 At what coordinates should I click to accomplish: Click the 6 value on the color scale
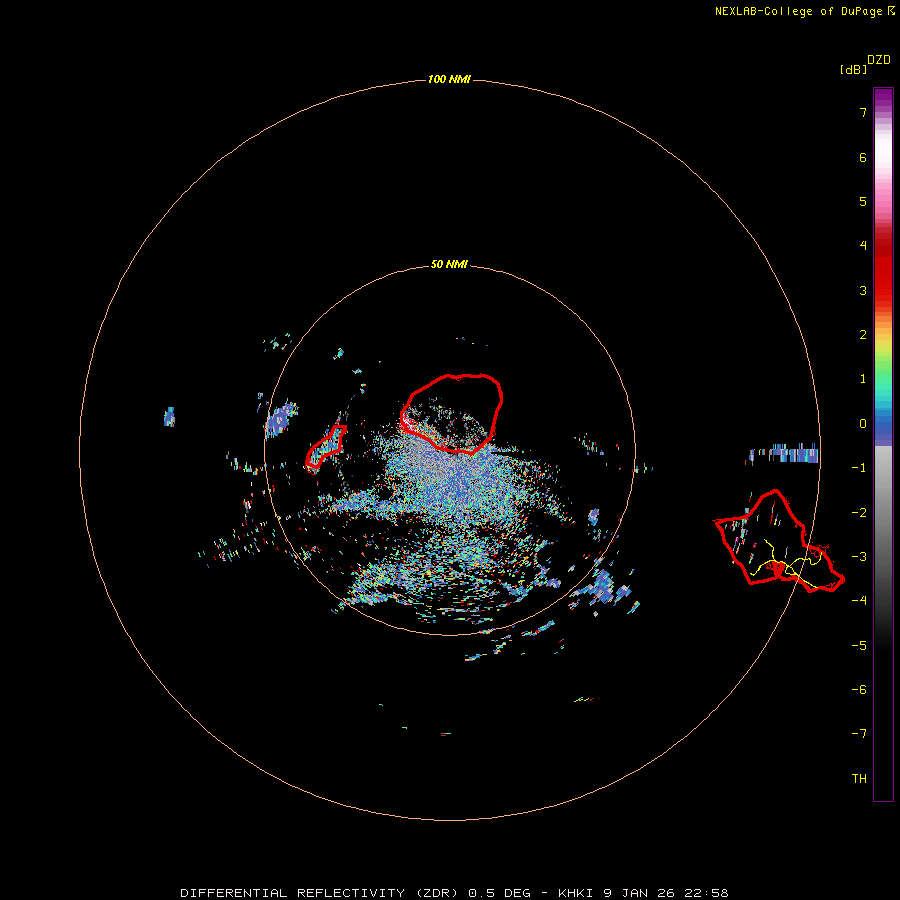(863, 157)
